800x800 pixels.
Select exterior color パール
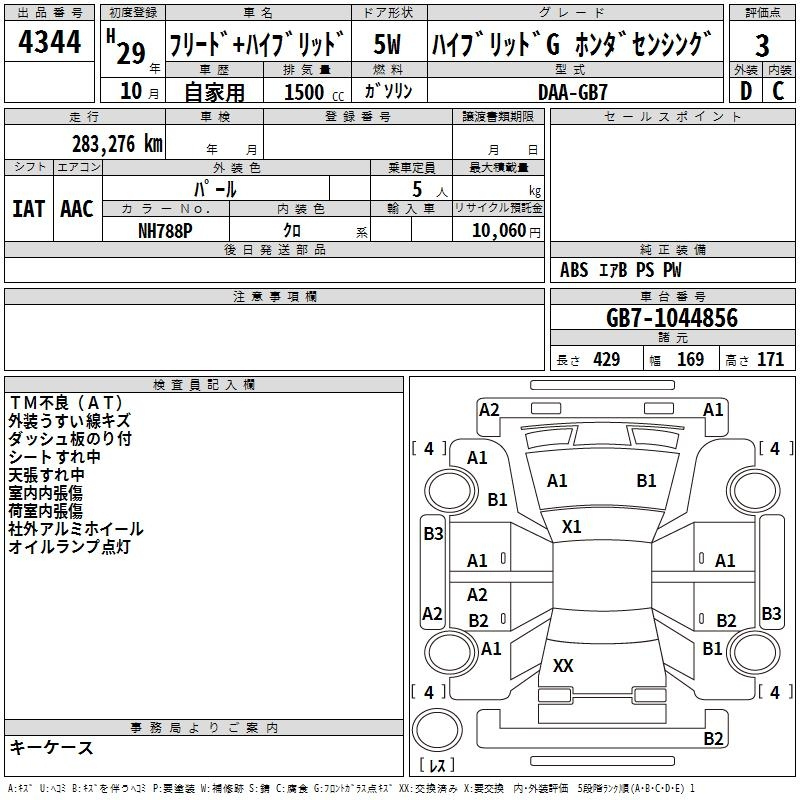click(x=215, y=189)
